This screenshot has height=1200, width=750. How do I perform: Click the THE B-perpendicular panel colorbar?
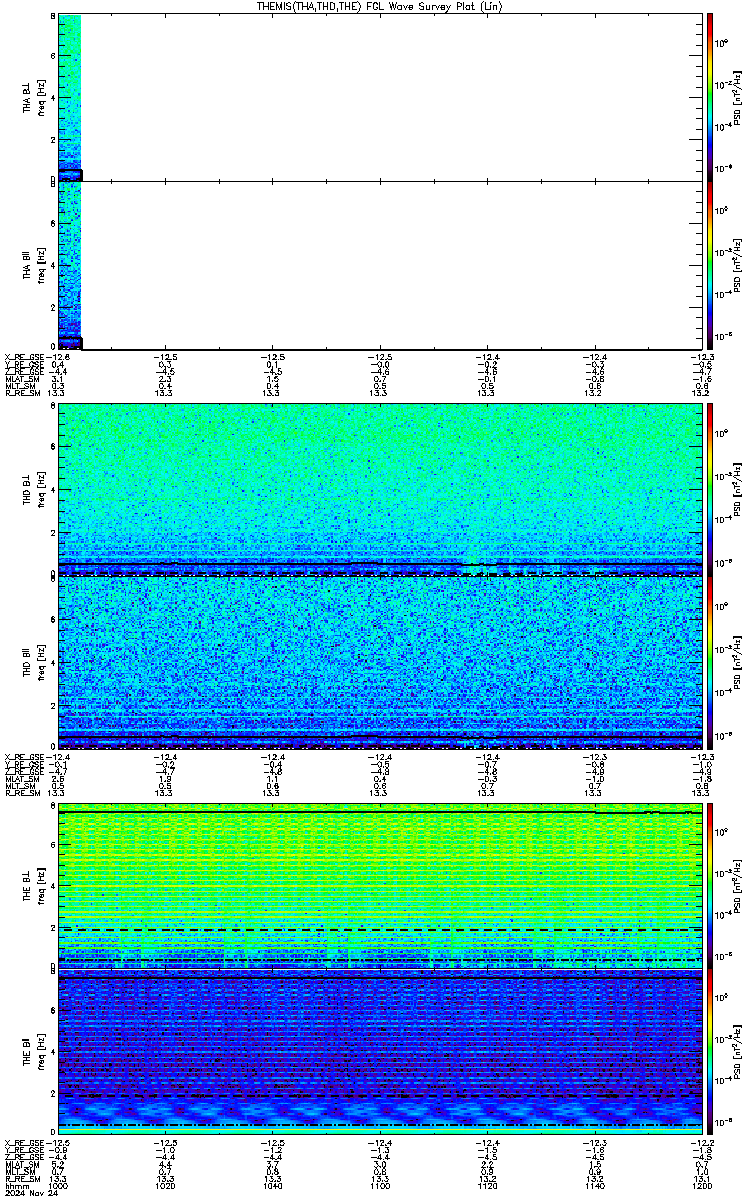pyautogui.click(x=710, y=884)
